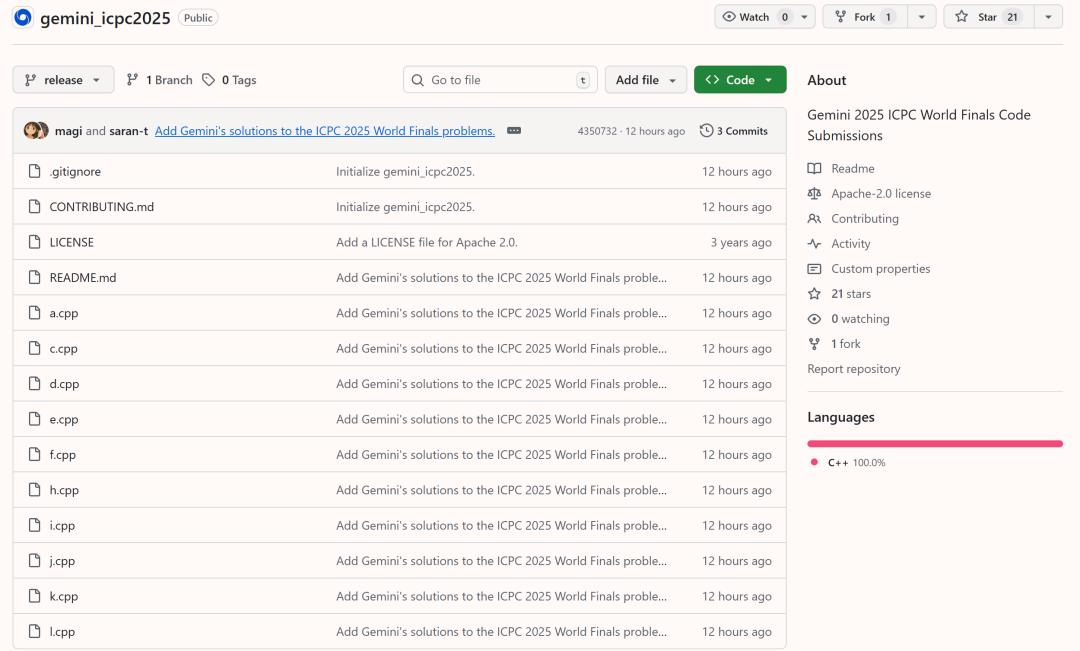Focus the Go to file search box
Screen dimensions: 1080x651
(500, 80)
